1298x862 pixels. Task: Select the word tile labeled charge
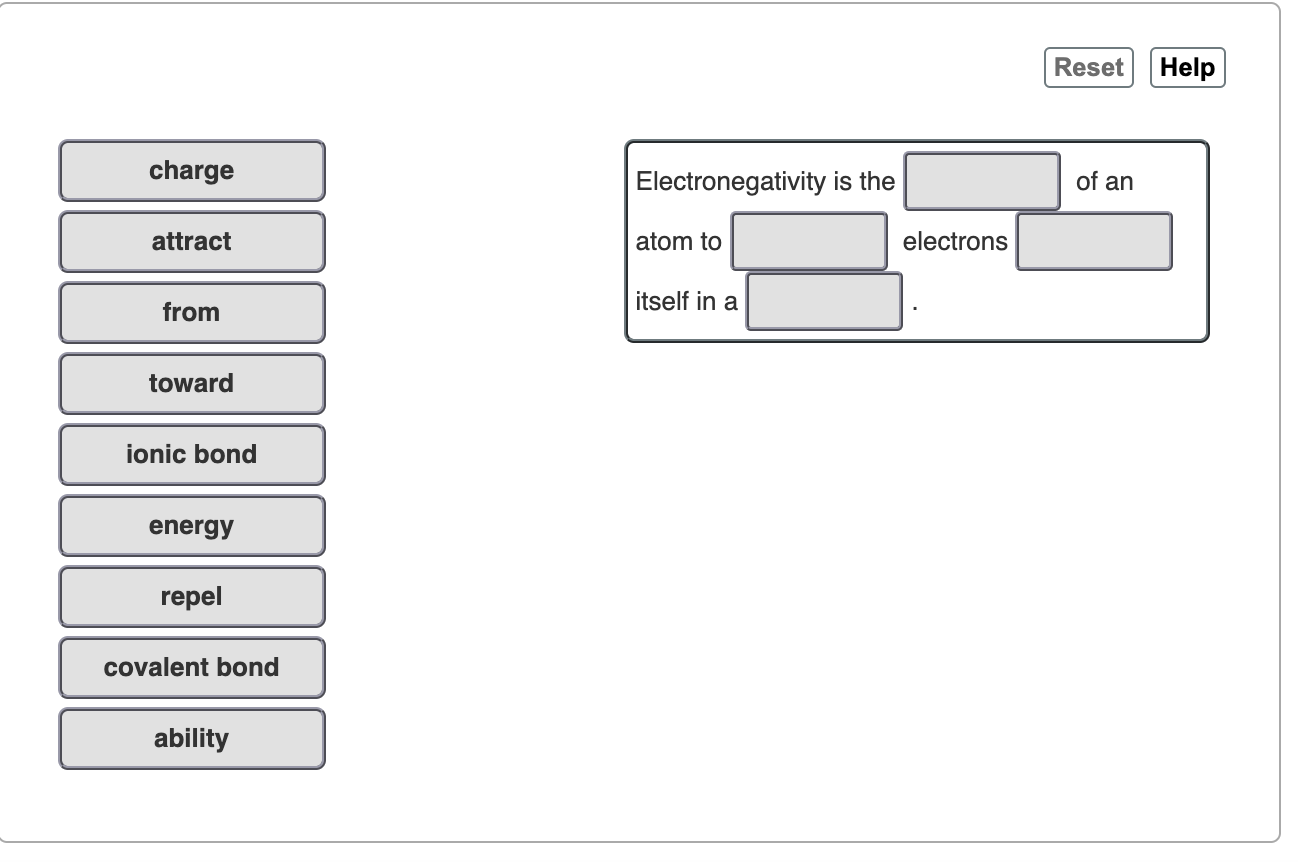click(x=191, y=170)
